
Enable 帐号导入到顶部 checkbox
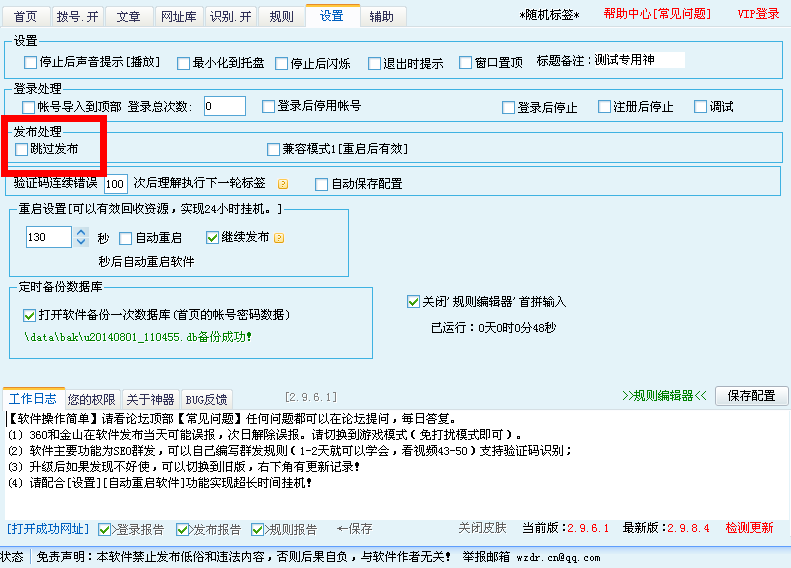tap(28, 107)
